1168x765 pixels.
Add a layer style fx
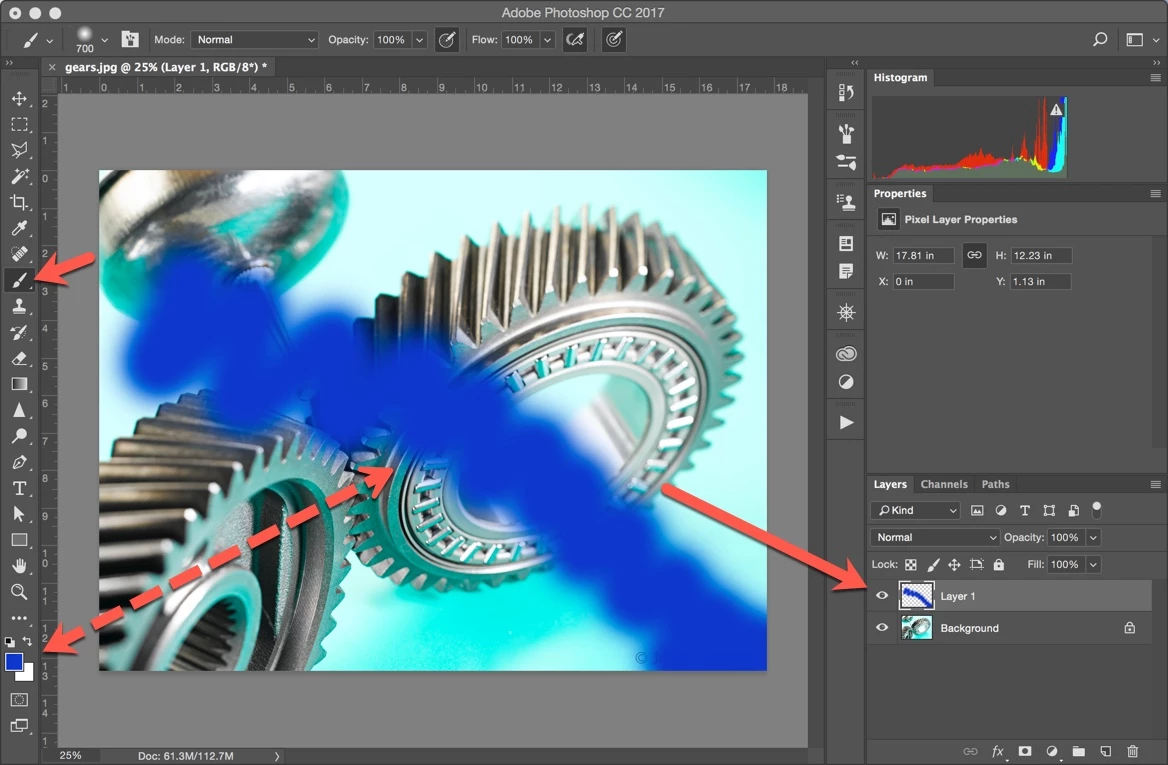(998, 751)
